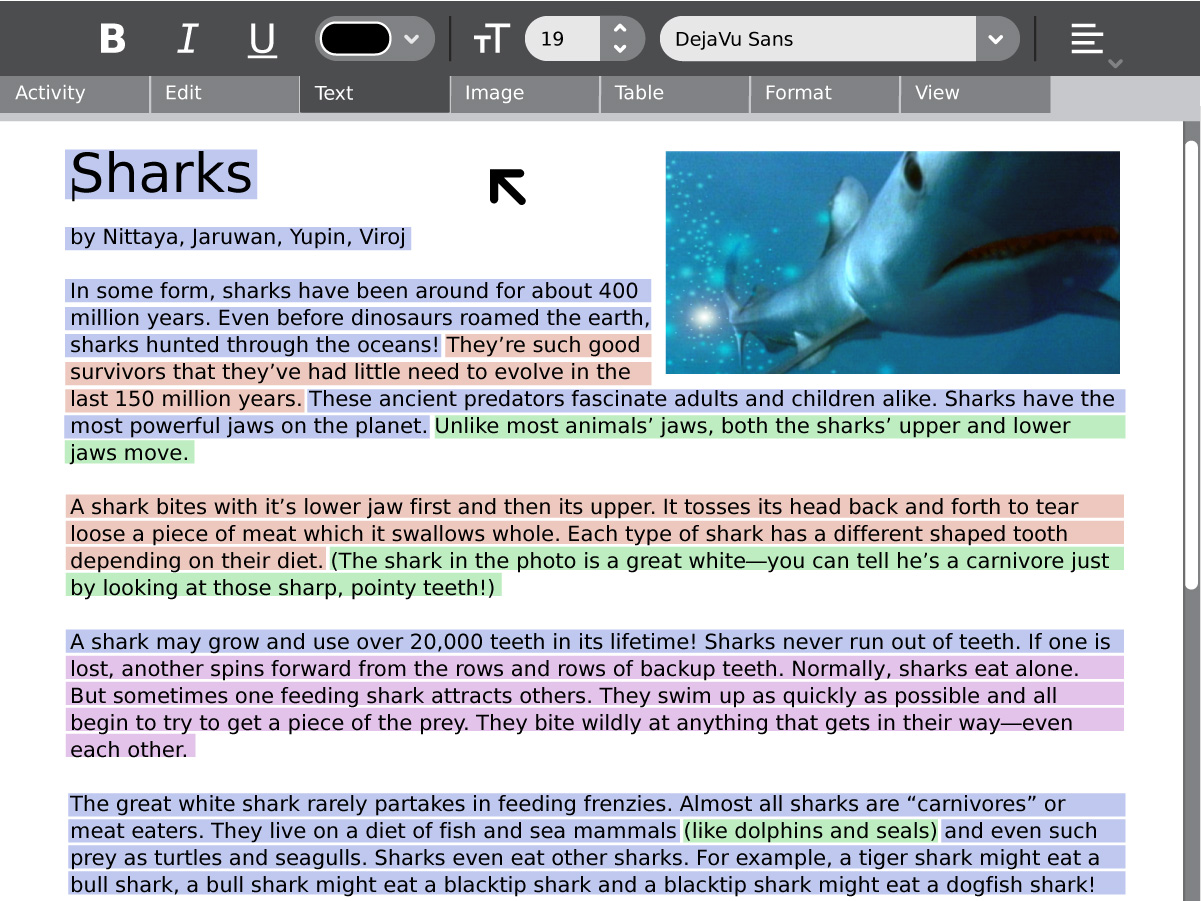Screen dimensions: 1201x901
Task: Select the Image tab
Action: [x=525, y=93]
